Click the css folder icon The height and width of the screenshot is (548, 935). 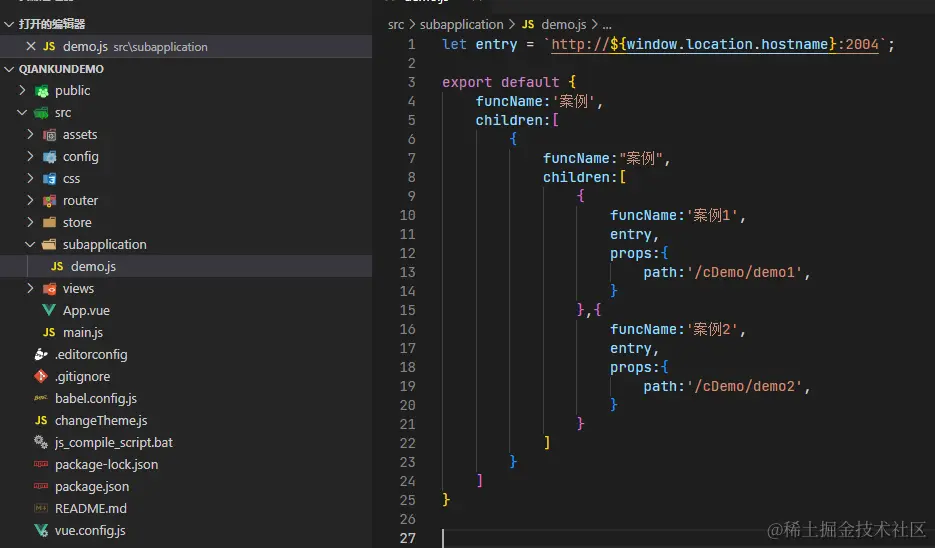(49, 179)
